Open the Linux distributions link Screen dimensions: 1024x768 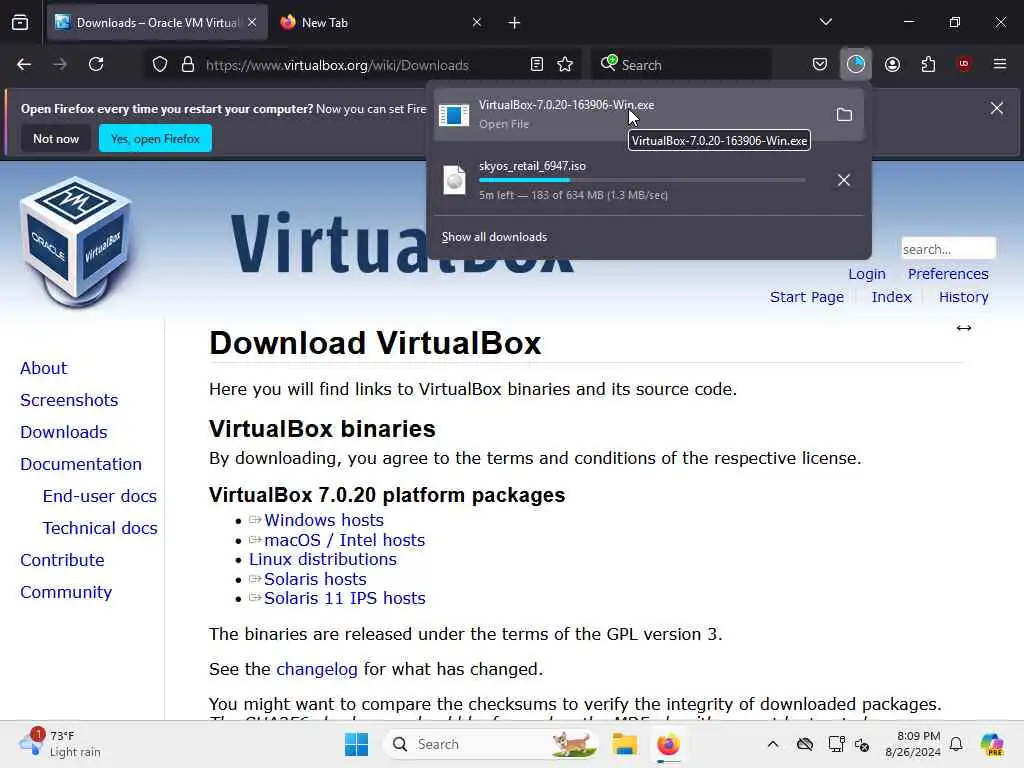coord(323,560)
